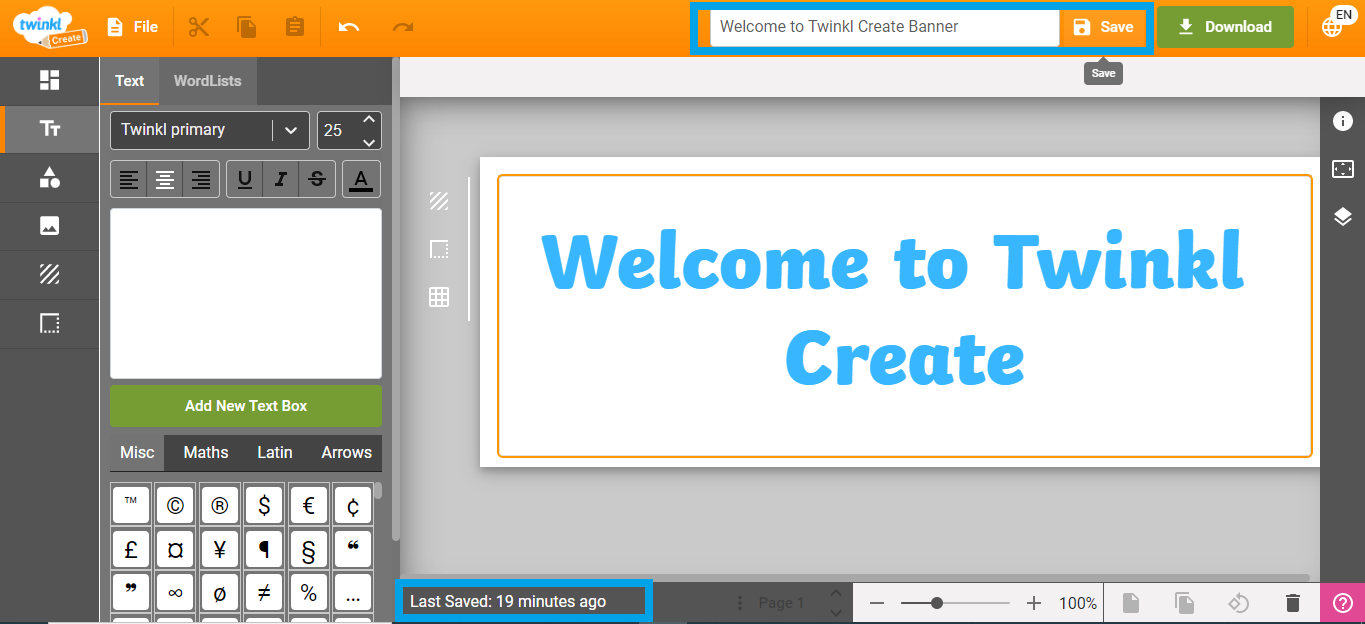The image size is (1365, 624).
Task: Open the templates layout sidebar icon
Action: point(49,80)
